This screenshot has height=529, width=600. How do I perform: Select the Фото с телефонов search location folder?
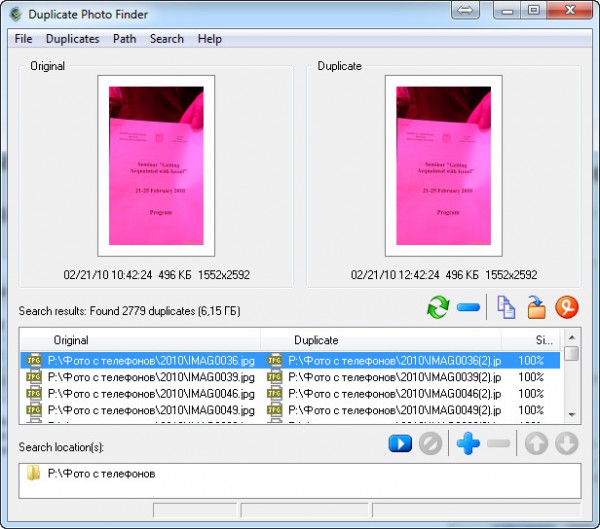(x=100, y=473)
